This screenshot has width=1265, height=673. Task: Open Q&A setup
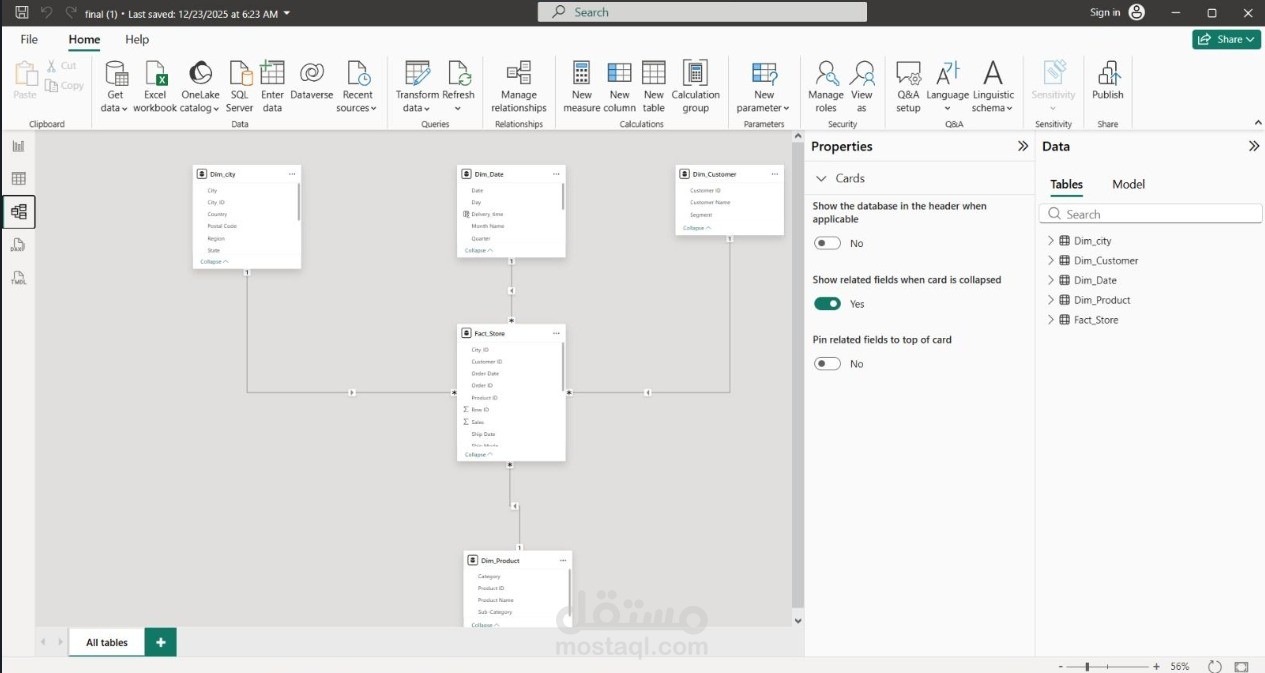click(x=908, y=87)
